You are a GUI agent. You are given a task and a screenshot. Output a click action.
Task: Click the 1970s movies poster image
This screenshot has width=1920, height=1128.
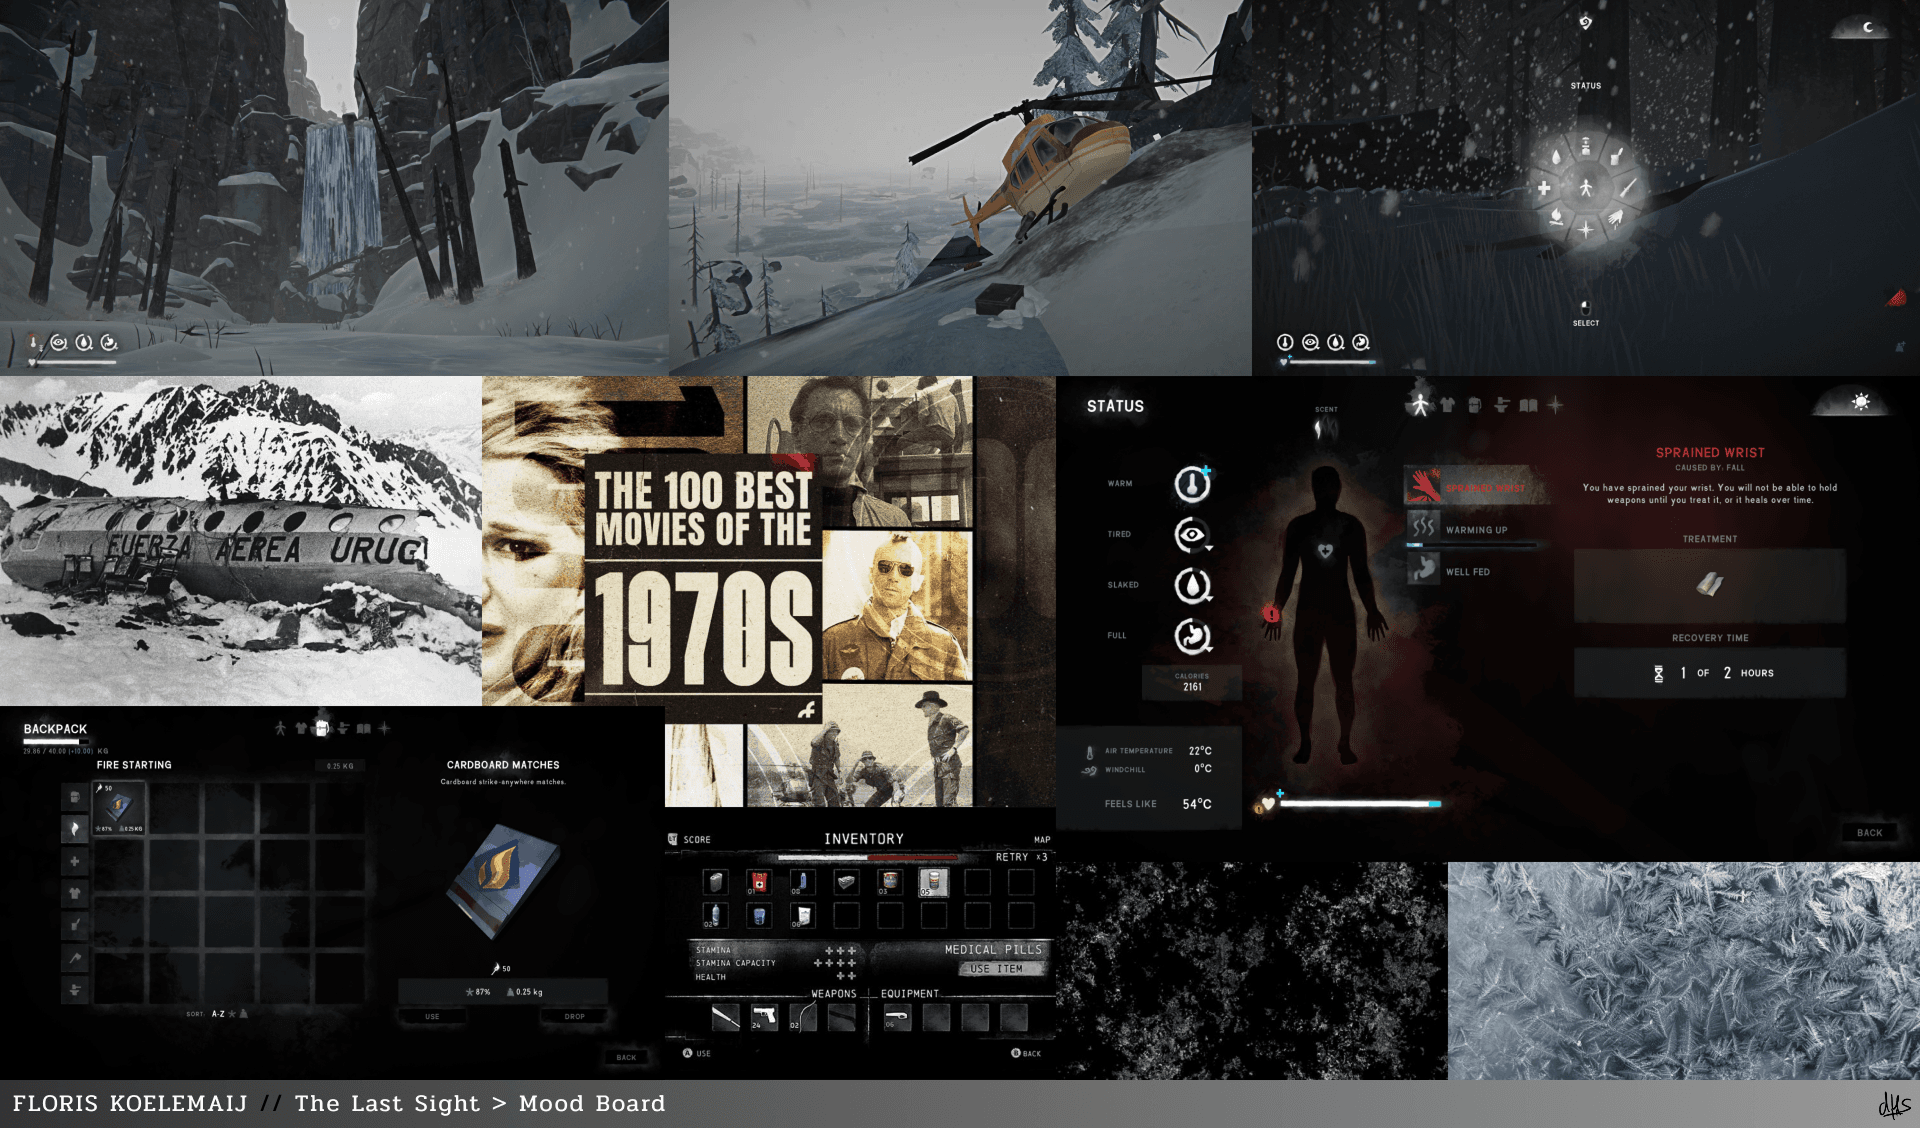click(768, 591)
